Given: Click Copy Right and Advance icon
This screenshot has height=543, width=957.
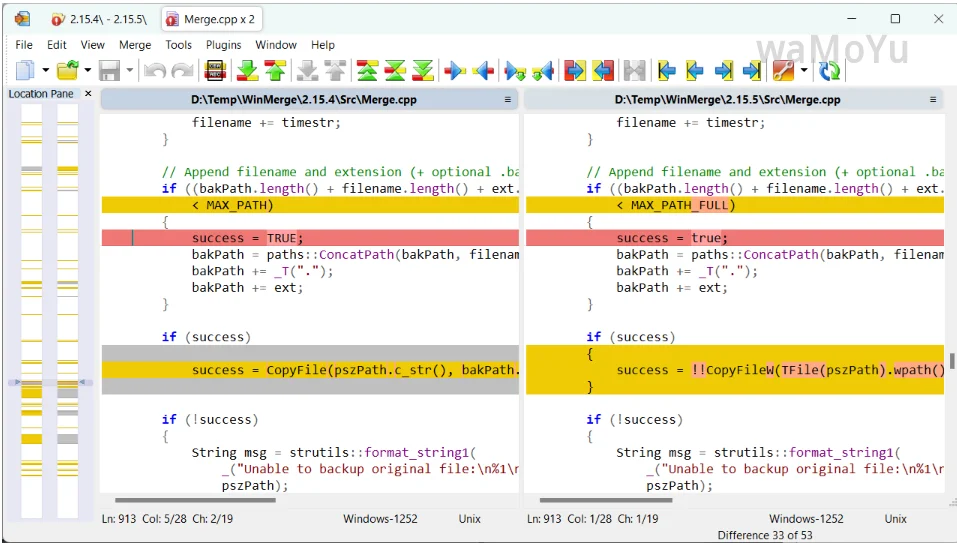Looking at the screenshot, I should point(515,71).
